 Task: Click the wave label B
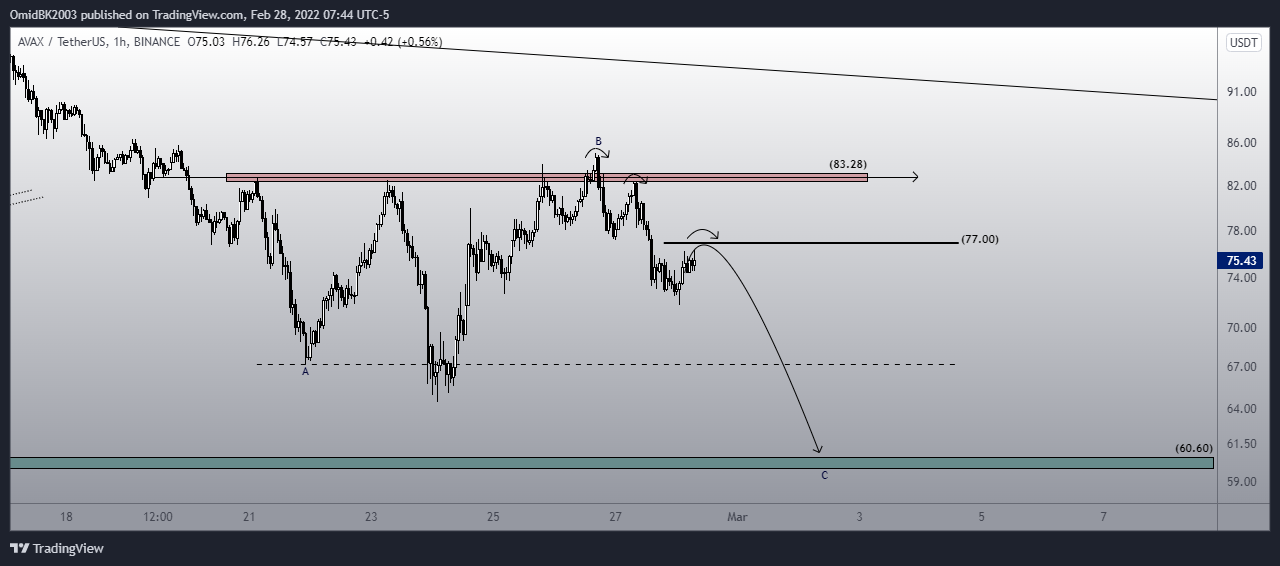point(598,141)
